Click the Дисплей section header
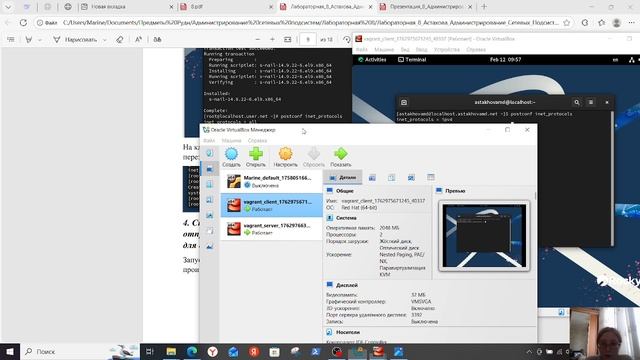 pos(347,285)
